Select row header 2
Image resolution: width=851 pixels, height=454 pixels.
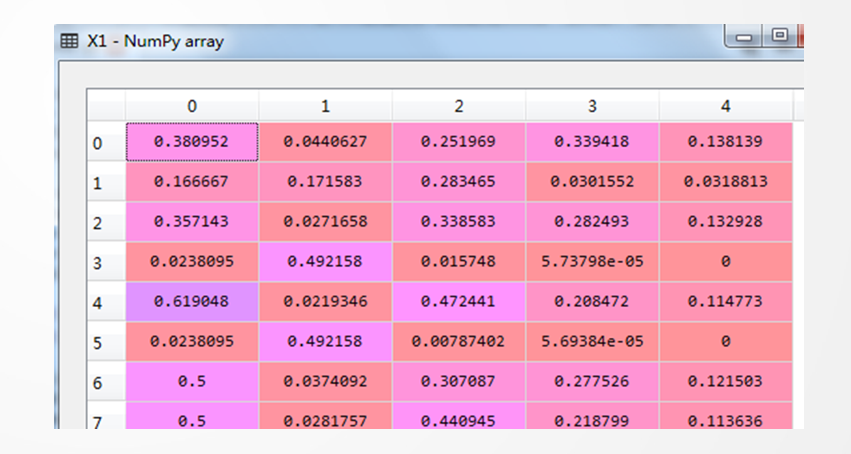pos(106,222)
